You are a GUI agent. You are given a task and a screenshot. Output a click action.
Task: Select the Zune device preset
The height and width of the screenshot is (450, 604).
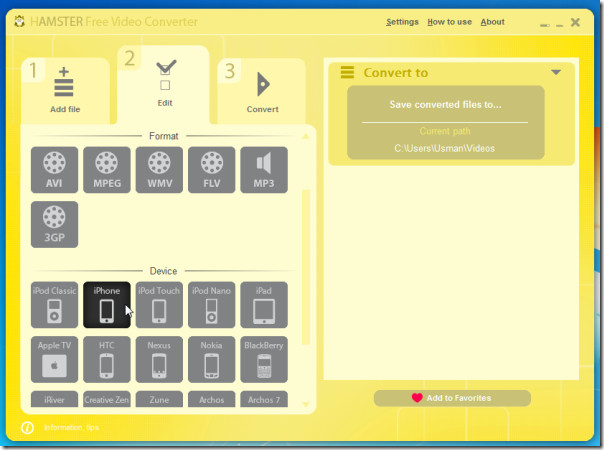click(159, 399)
